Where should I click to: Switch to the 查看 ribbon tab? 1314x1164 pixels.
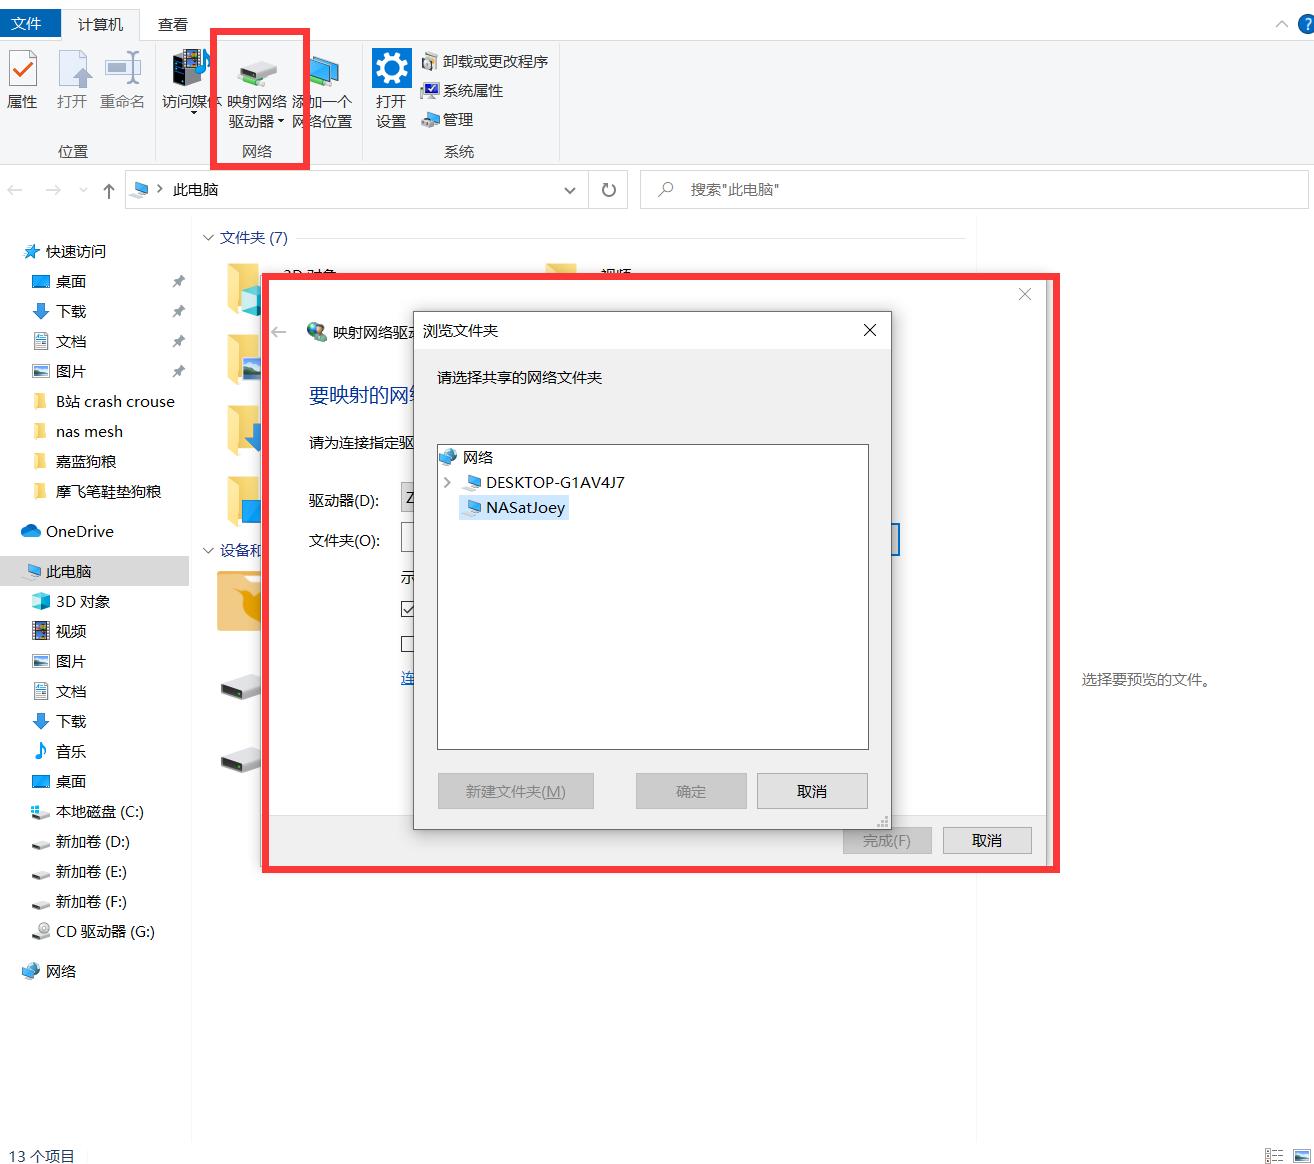173,24
